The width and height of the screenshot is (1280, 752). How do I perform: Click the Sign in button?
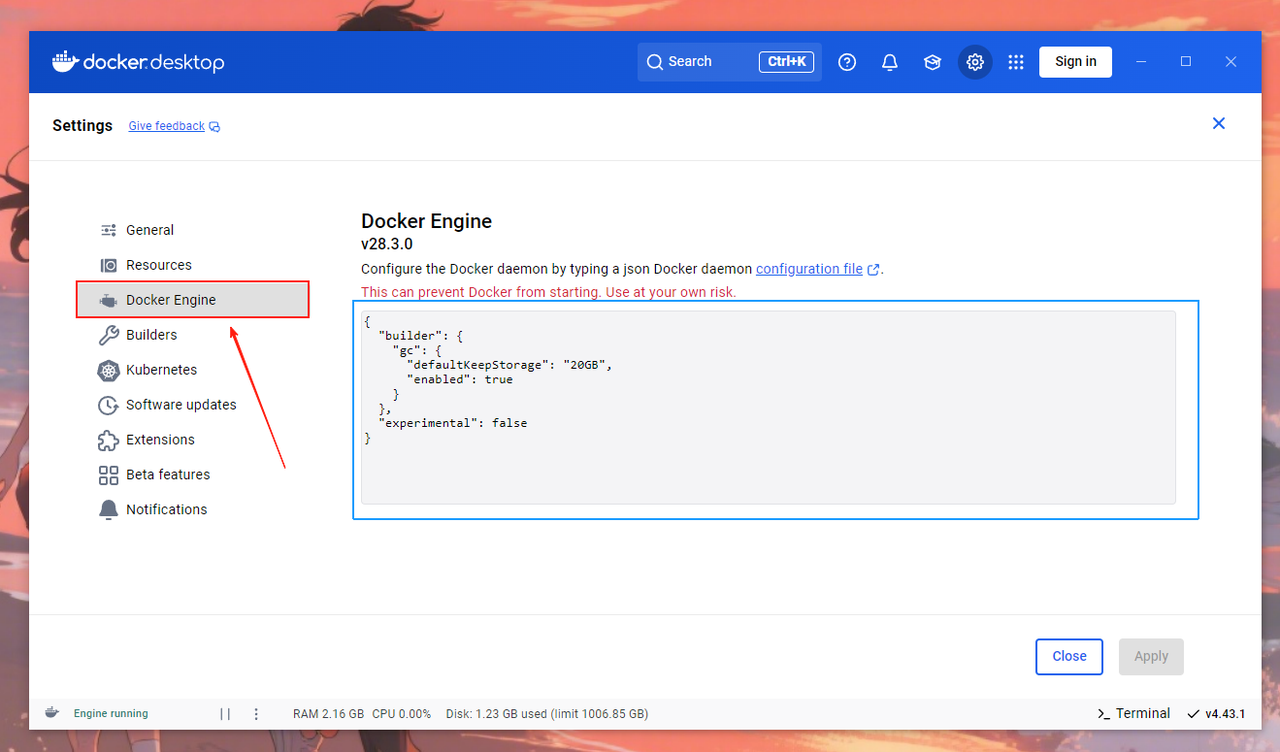pos(1075,62)
